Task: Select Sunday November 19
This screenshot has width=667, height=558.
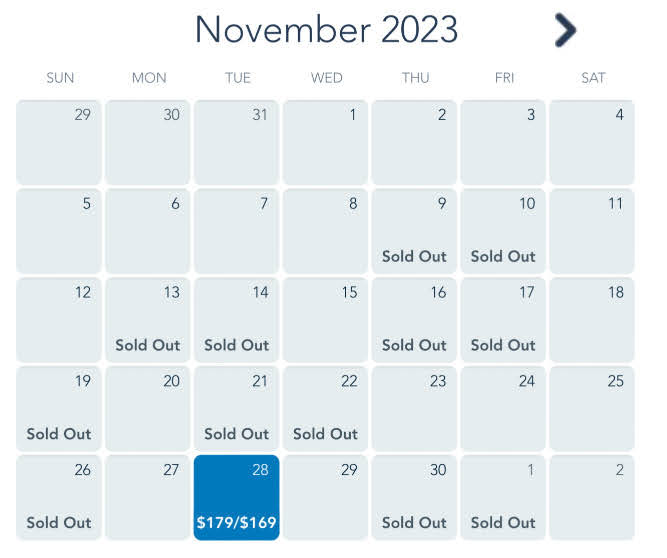Action: click(x=59, y=409)
